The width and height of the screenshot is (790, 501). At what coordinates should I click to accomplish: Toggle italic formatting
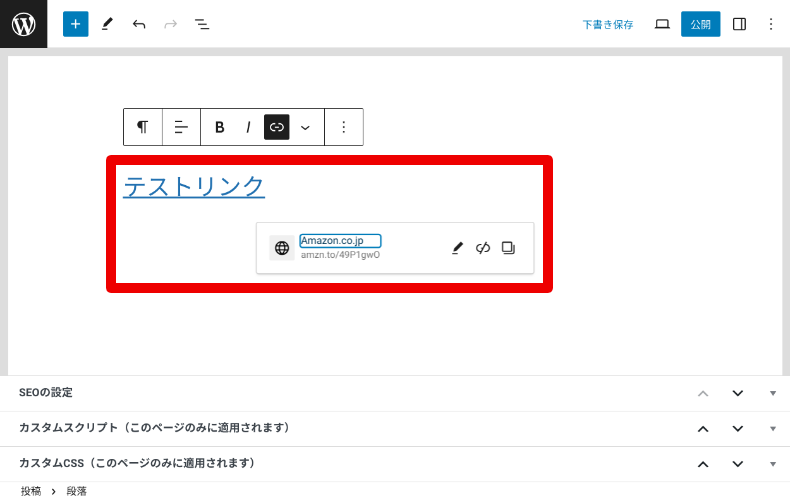[x=248, y=127]
